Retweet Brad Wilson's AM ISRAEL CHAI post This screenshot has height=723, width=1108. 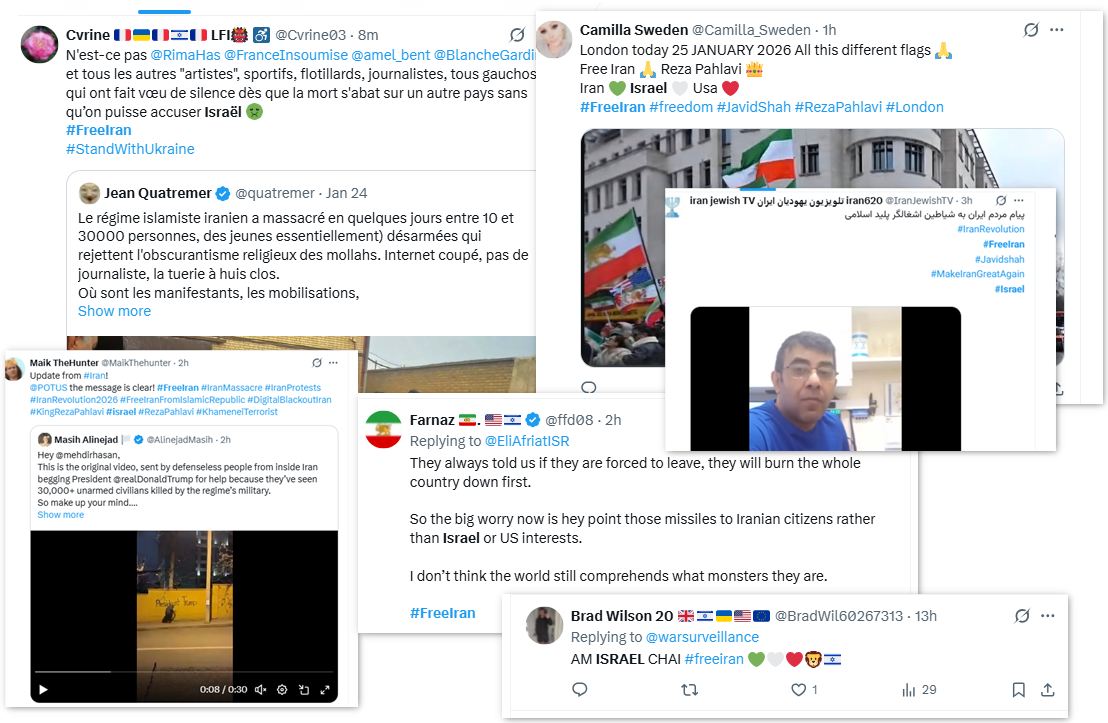click(690, 690)
